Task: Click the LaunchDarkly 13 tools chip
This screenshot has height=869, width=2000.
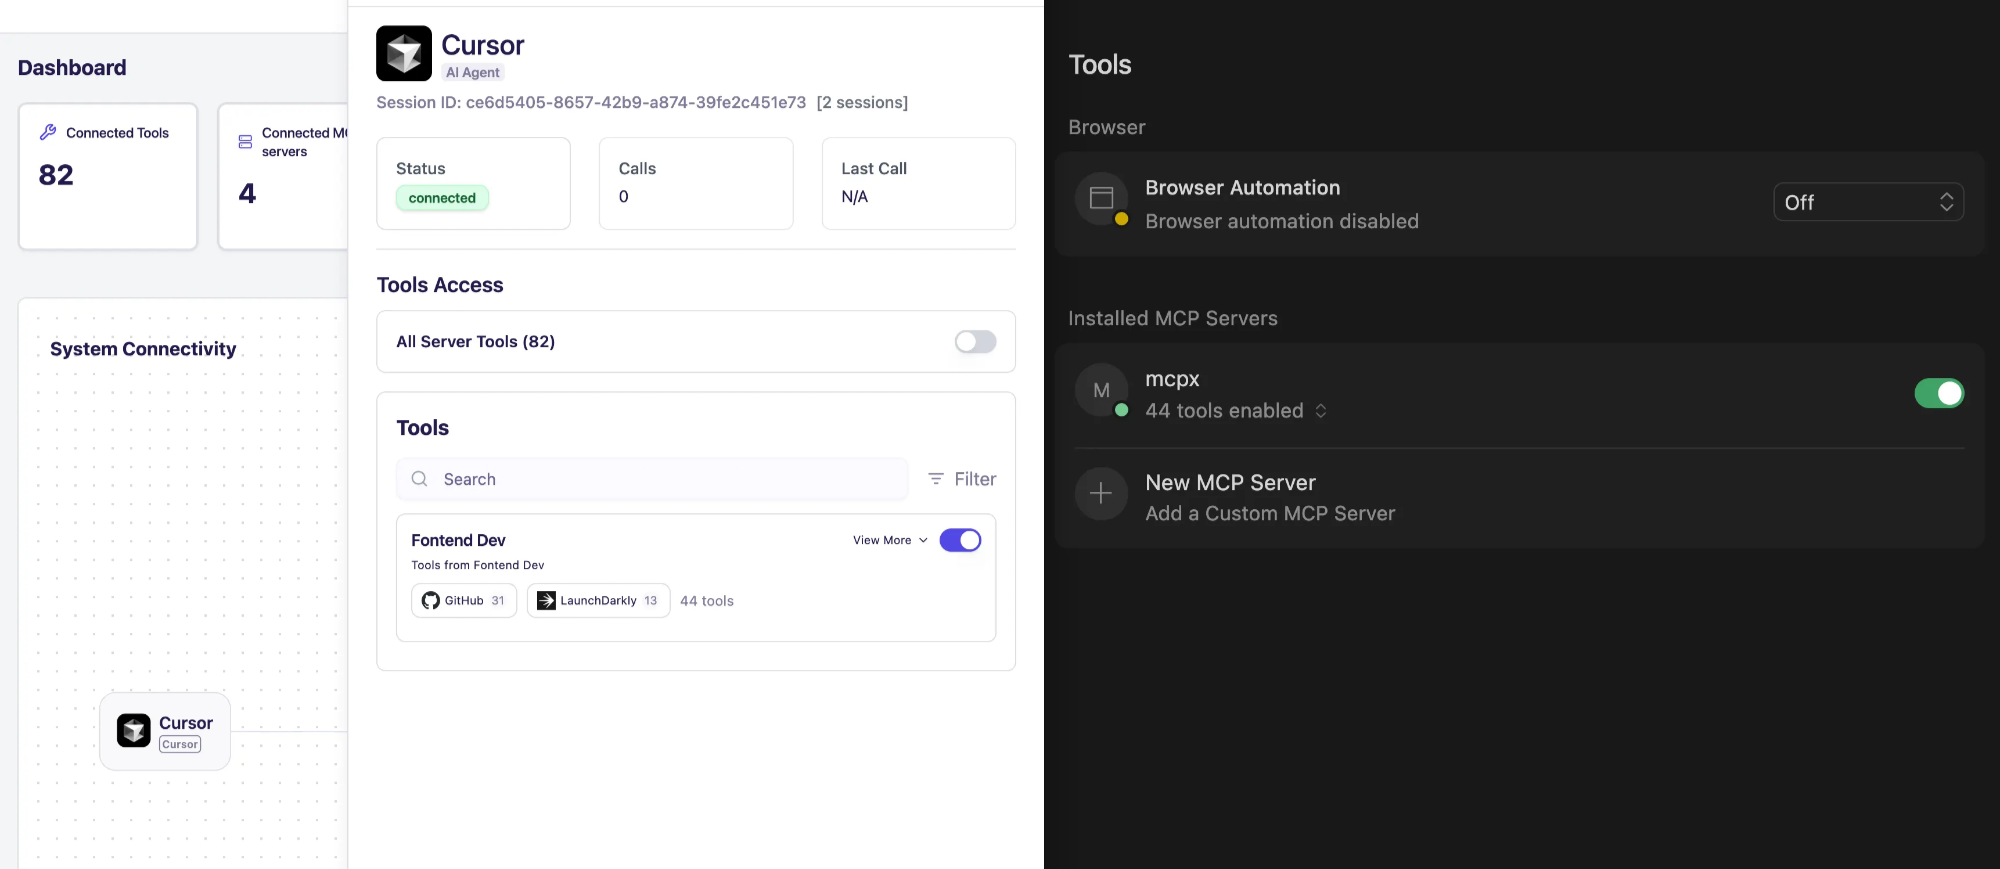Action: pyautogui.click(x=598, y=600)
